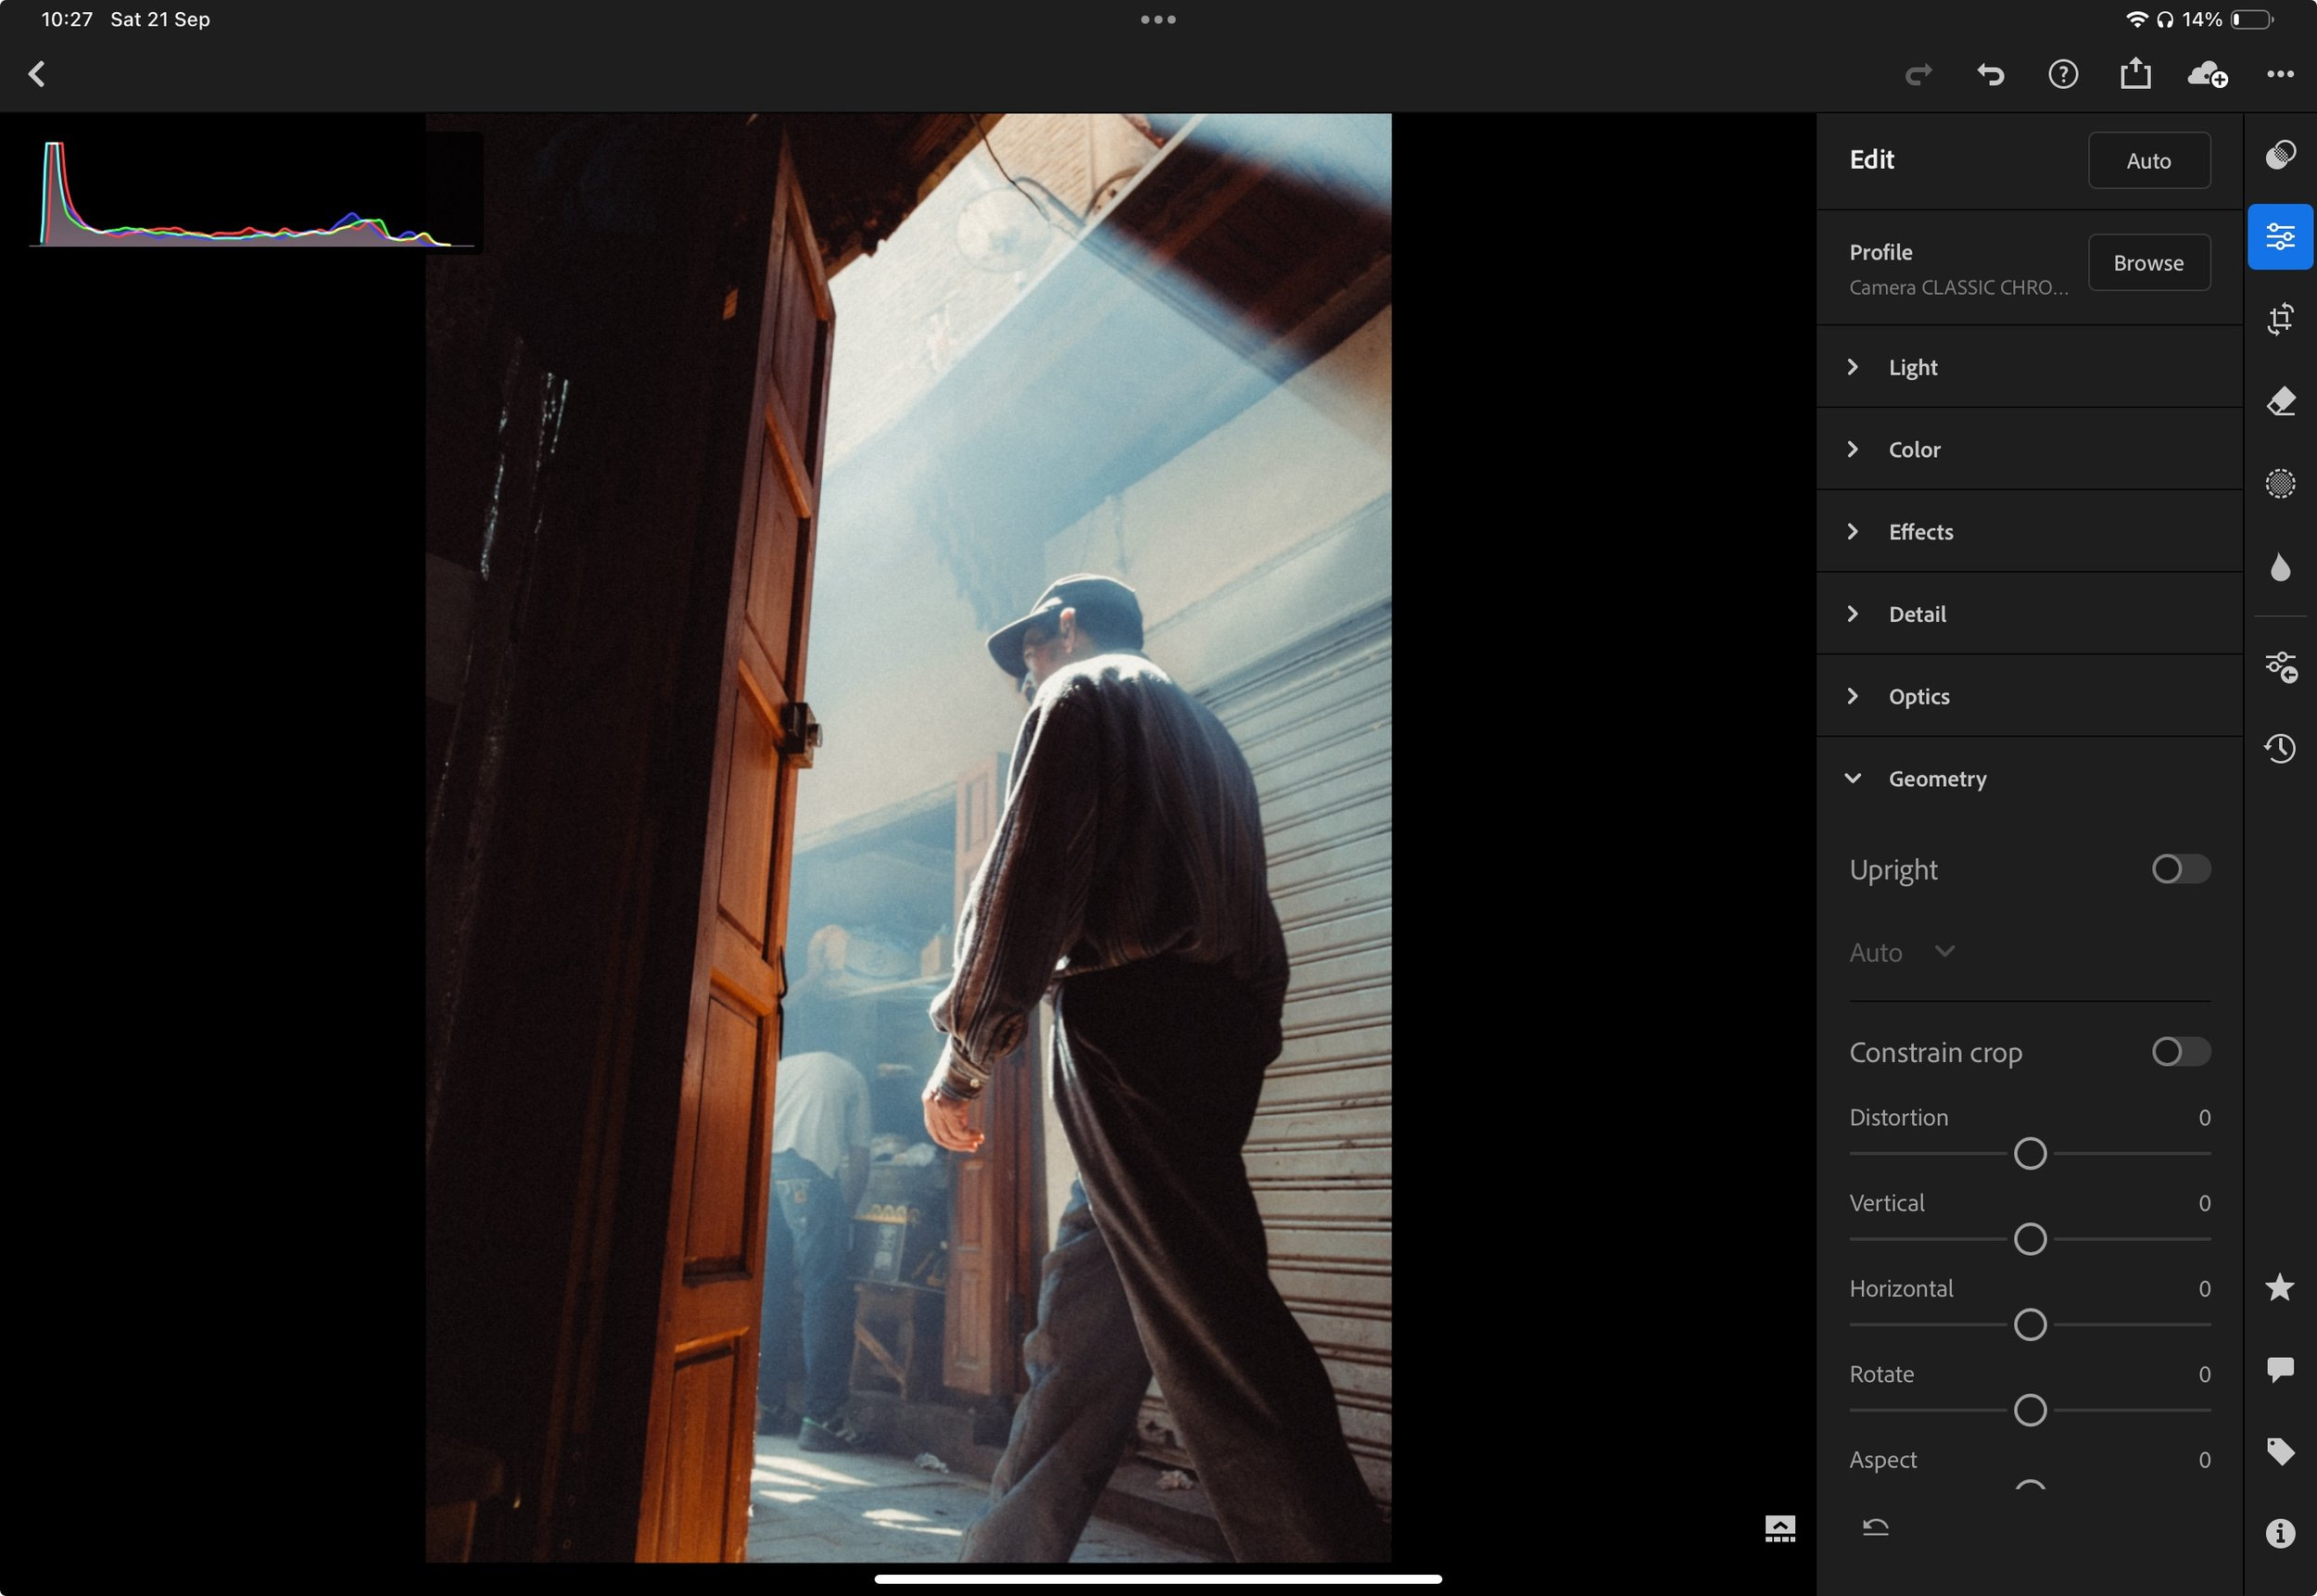The image size is (2317, 1596).
Task: Open the Versions history icon
Action: click(x=2279, y=748)
